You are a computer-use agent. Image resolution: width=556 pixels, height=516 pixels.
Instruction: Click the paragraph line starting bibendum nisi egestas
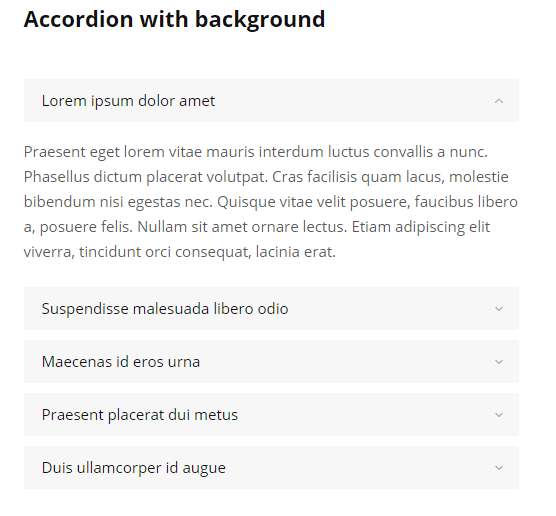click(x=271, y=202)
